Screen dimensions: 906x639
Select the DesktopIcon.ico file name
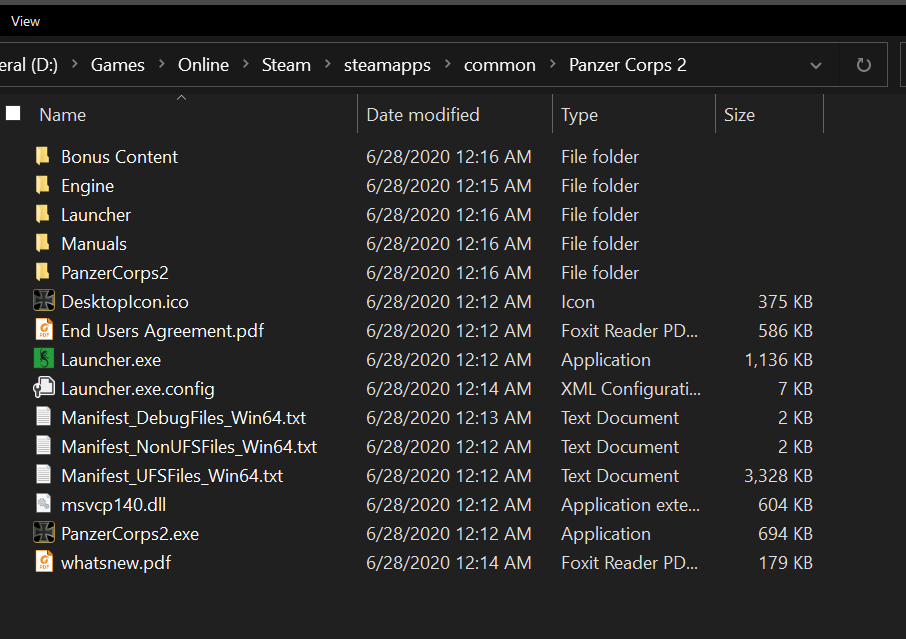point(125,302)
